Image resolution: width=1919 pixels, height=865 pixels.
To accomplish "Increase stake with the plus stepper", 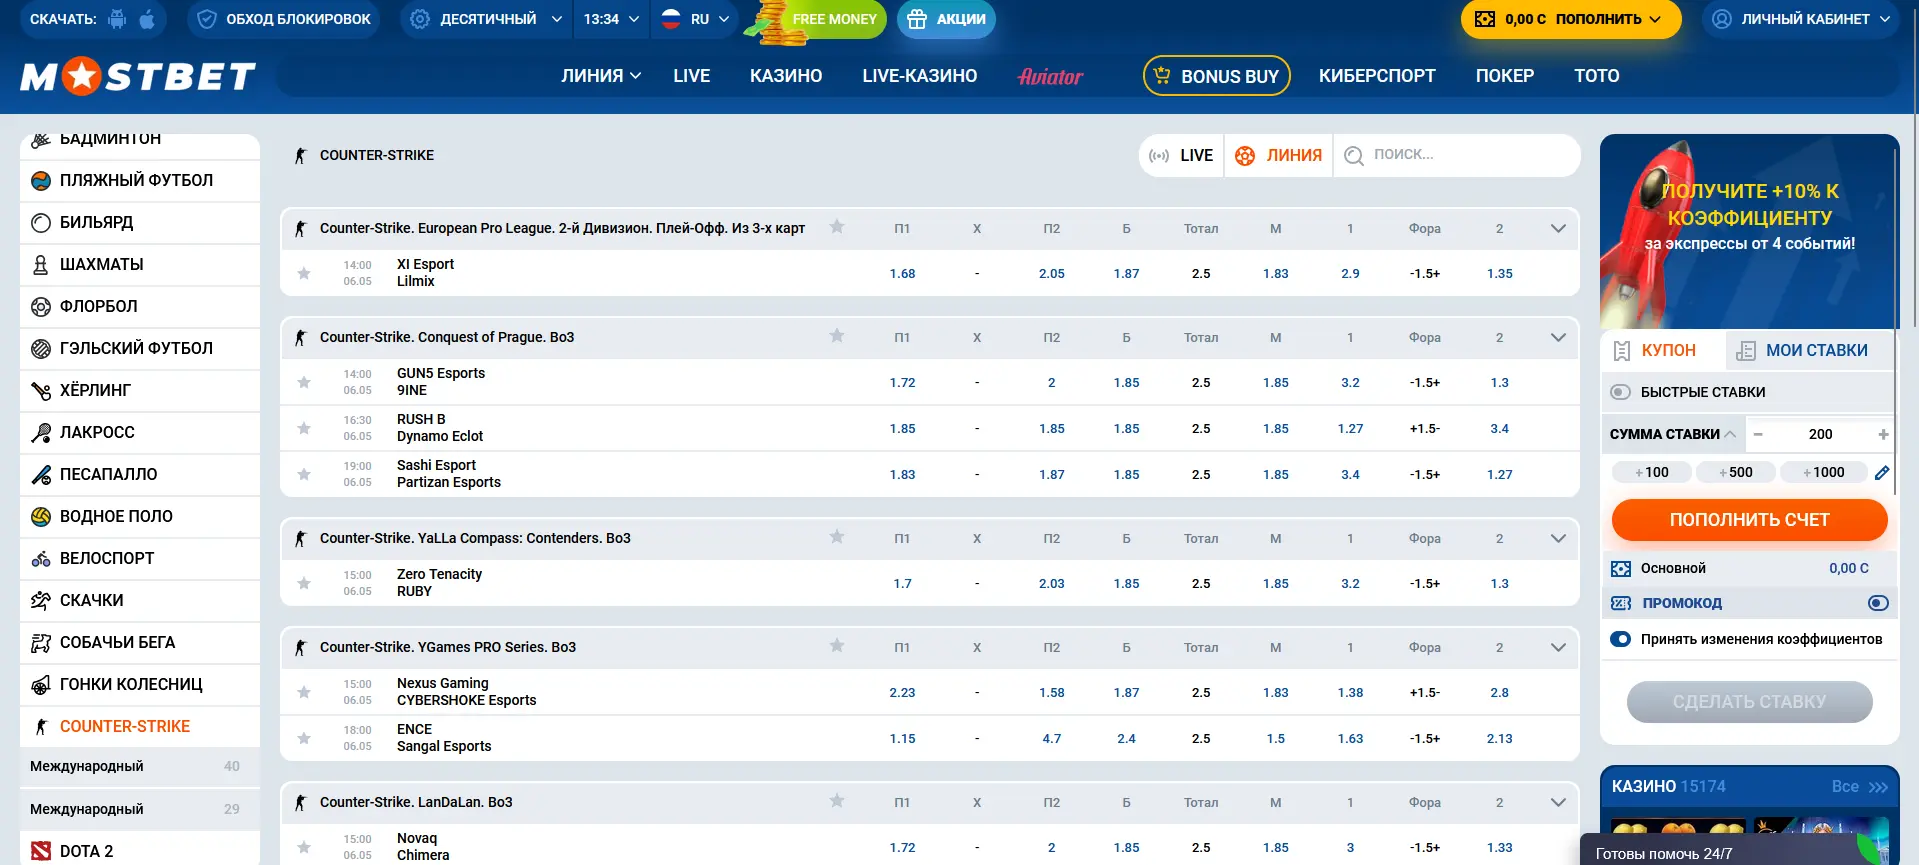I will point(1883,434).
